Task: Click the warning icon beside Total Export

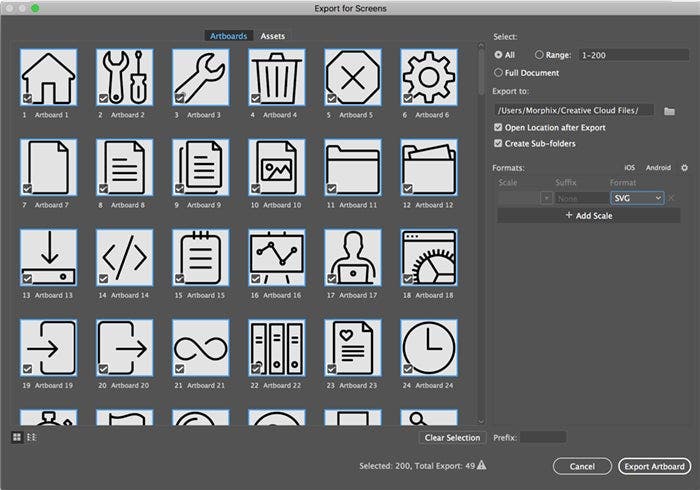Action: coord(482,465)
